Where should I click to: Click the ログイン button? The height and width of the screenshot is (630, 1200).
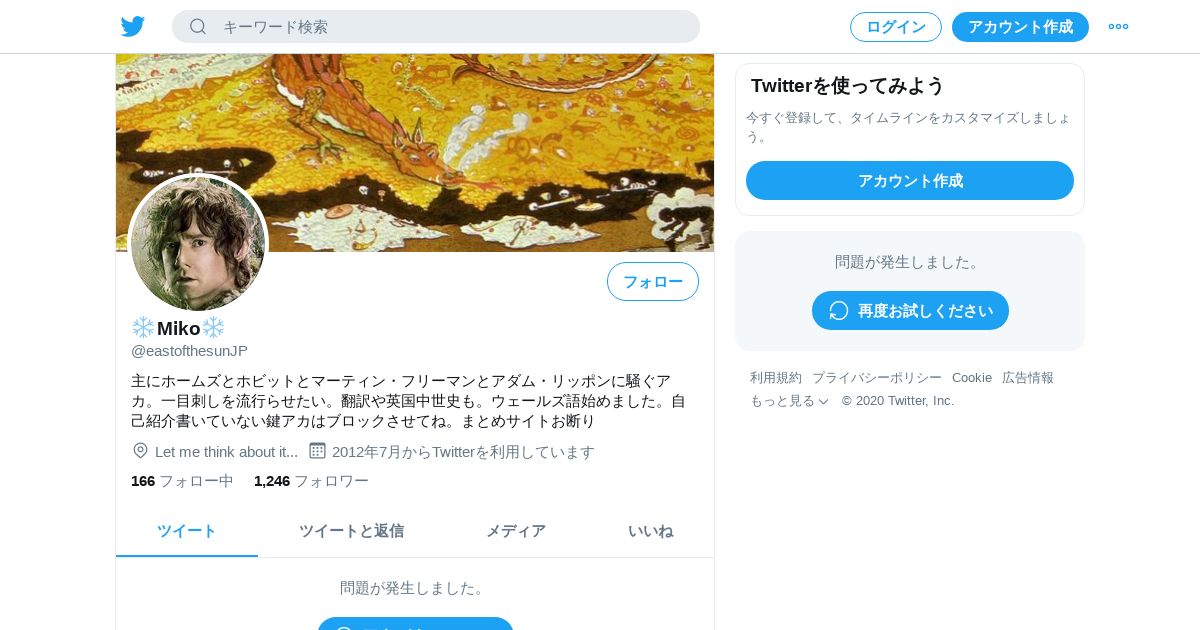896,27
